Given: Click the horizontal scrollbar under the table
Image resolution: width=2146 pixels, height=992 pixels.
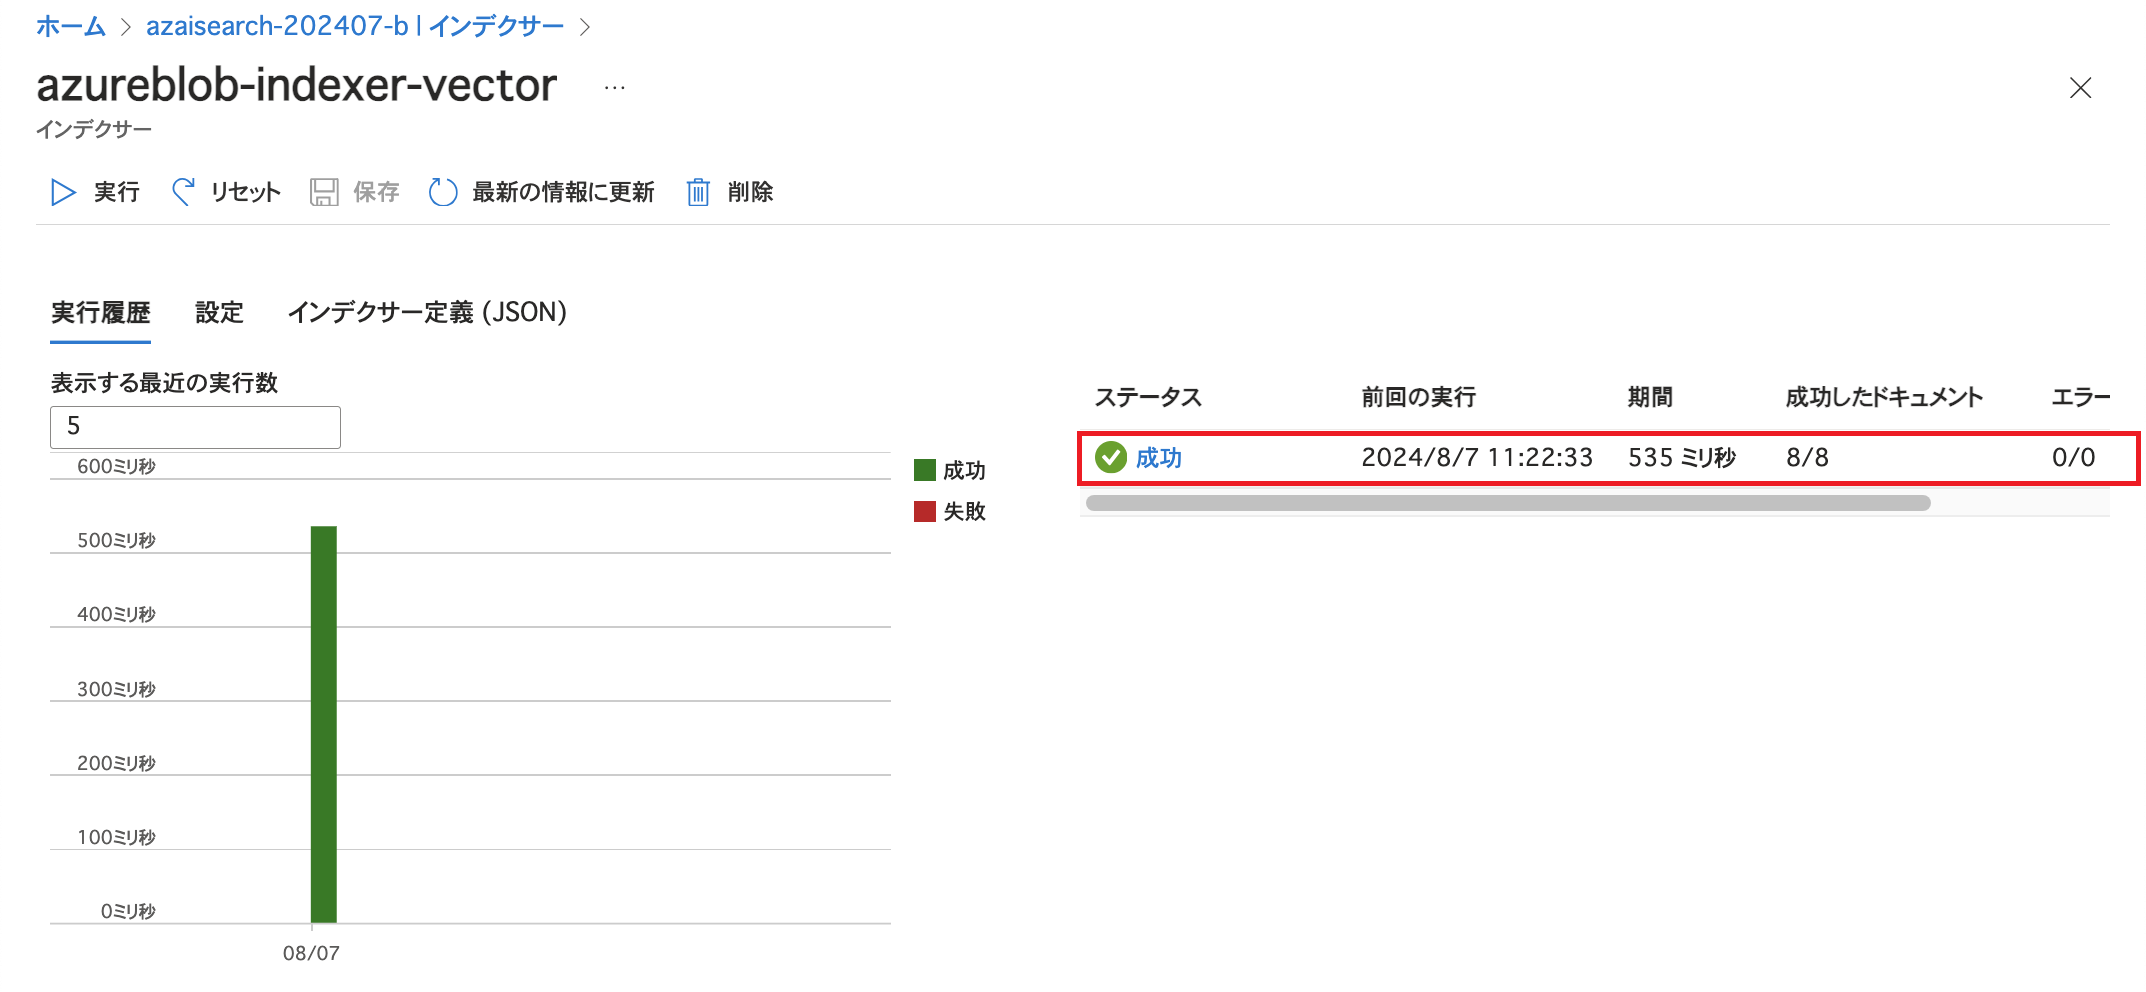Looking at the screenshot, I should click(1507, 503).
